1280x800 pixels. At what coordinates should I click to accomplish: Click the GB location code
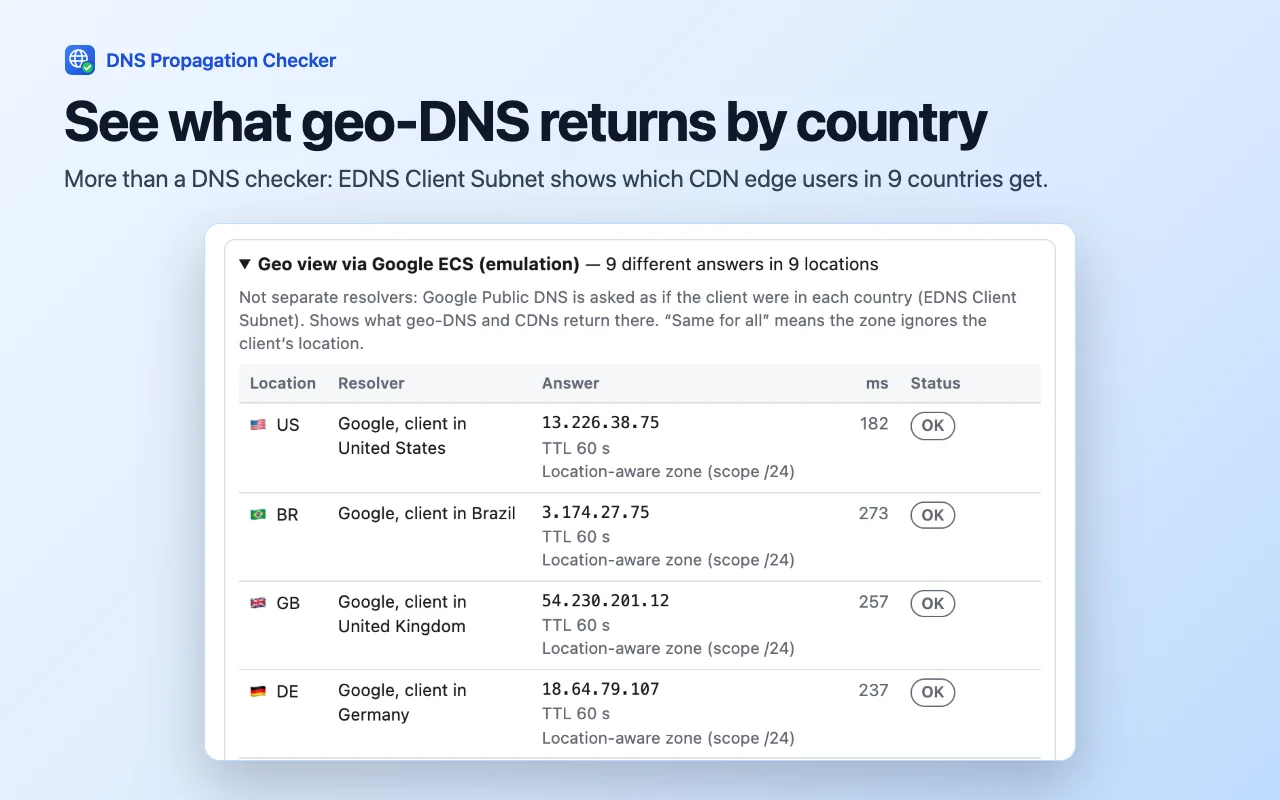(x=288, y=603)
